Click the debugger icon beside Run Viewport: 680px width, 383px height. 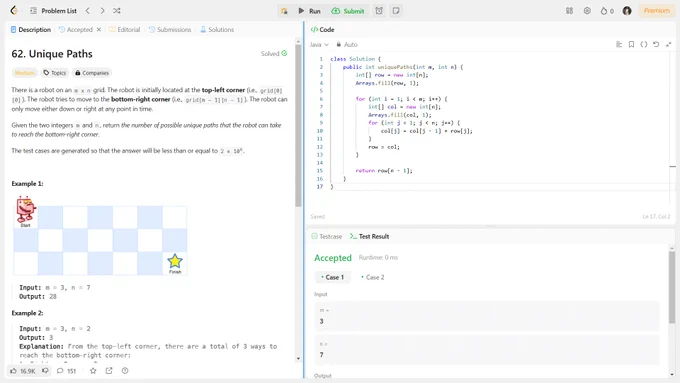pyautogui.click(x=284, y=11)
